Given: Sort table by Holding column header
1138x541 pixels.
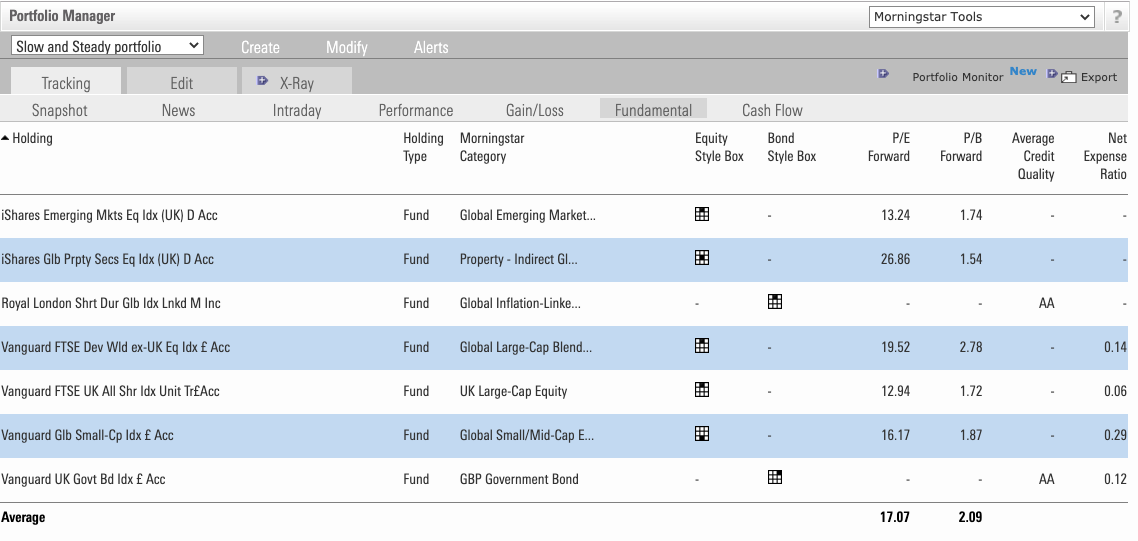Looking at the screenshot, I should click(32, 139).
